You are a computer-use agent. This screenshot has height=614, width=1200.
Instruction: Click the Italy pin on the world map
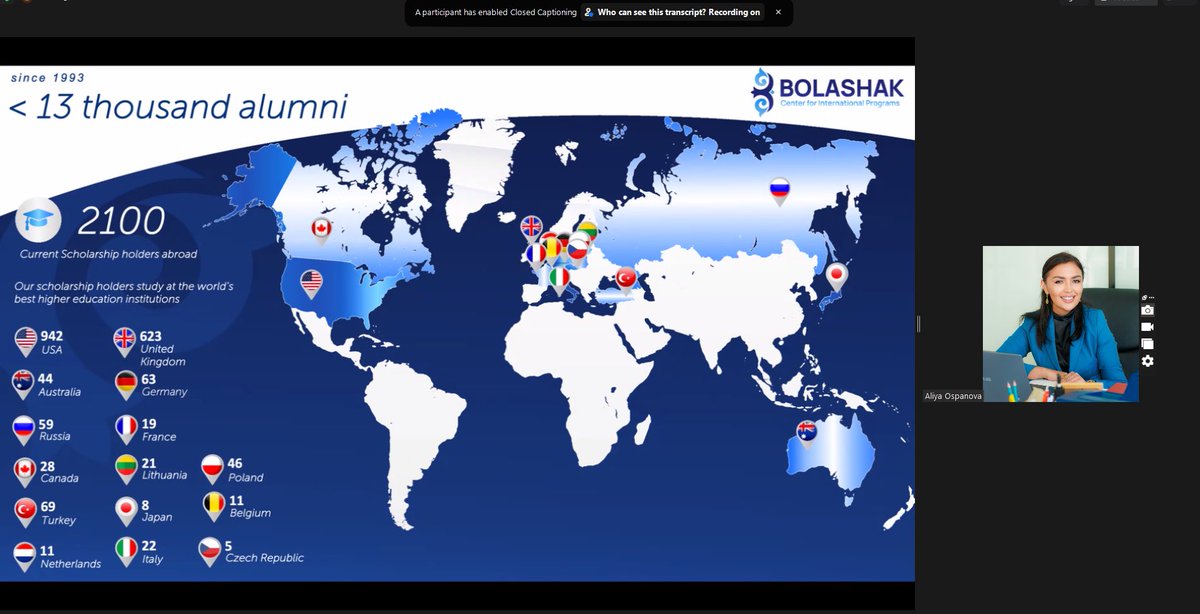click(x=561, y=279)
